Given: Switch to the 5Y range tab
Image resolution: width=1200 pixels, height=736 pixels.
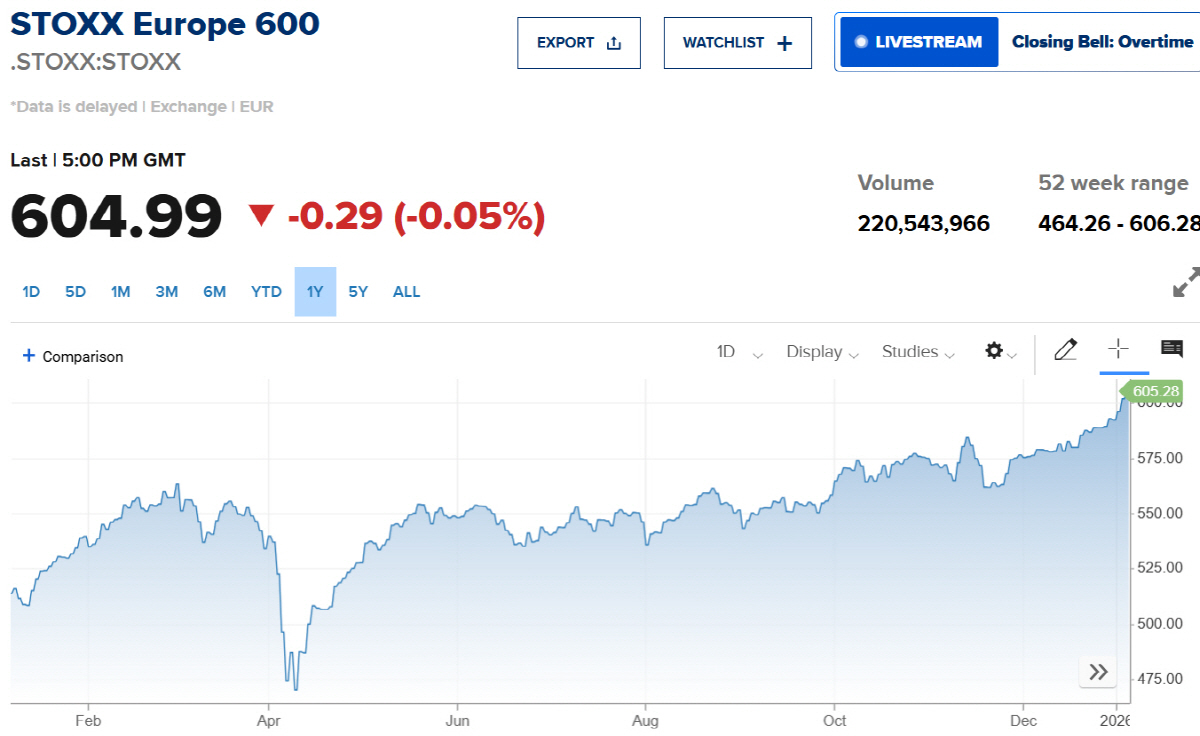Looking at the screenshot, I should click(x=358, y=291).
